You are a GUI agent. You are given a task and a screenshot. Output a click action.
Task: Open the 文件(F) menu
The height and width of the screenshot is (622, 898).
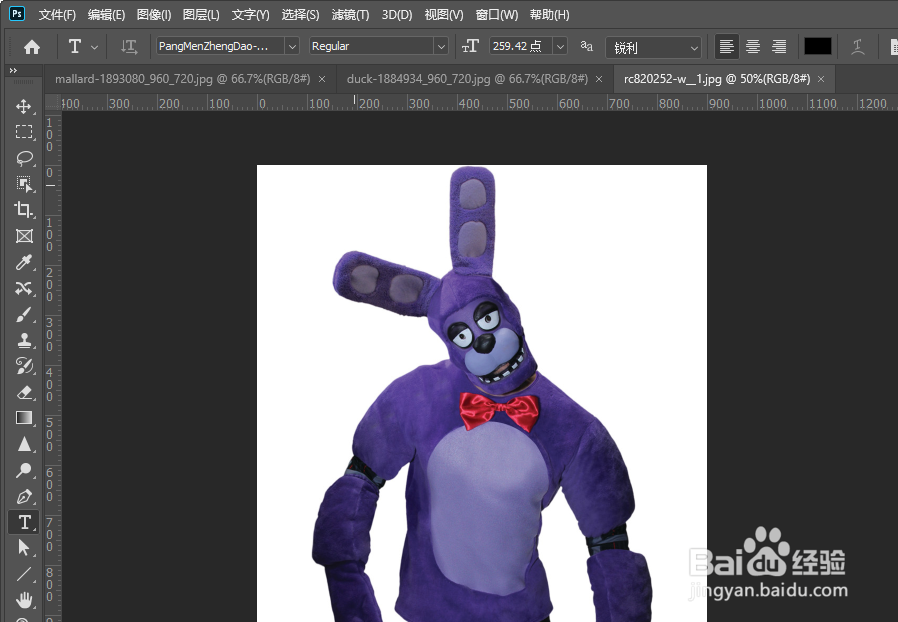click(x=57, y=15)
